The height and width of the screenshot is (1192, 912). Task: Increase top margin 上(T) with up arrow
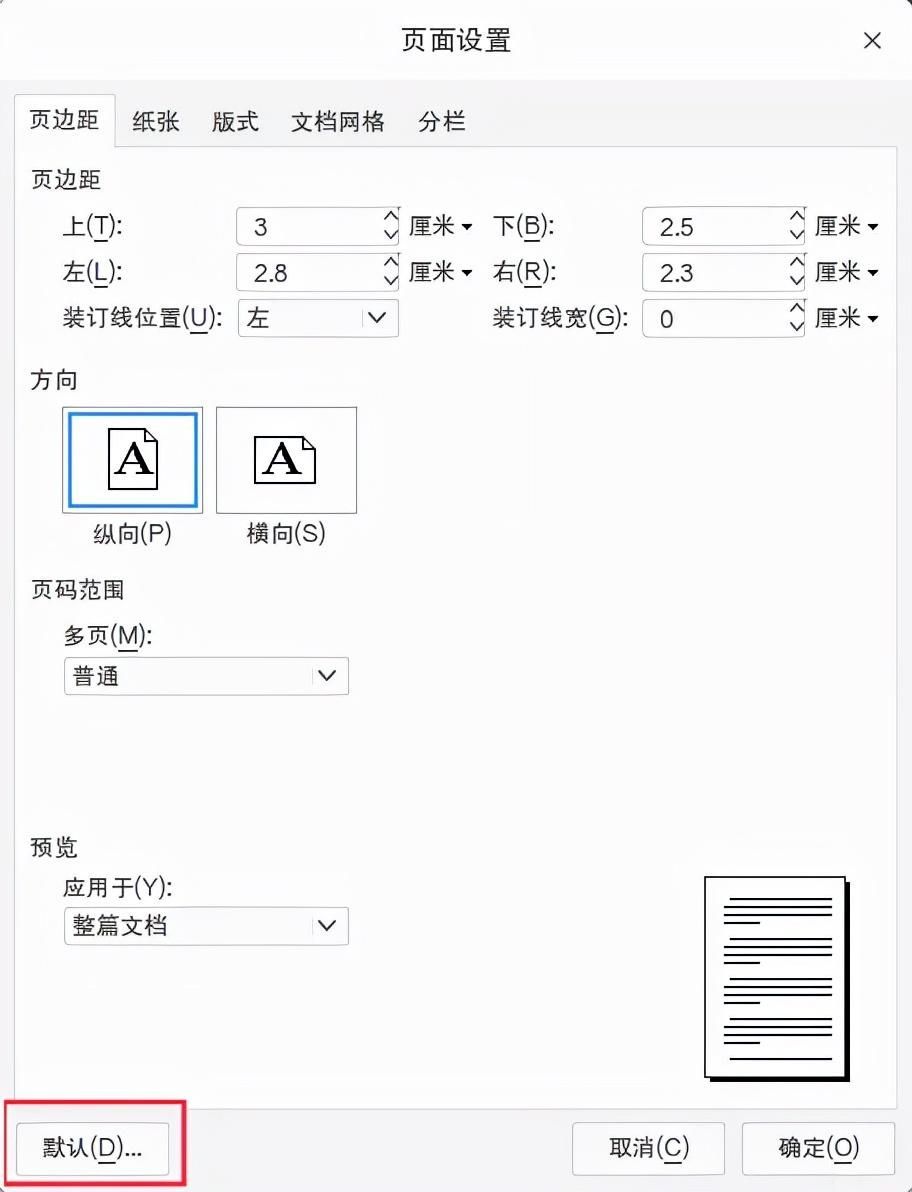(391, 217)
